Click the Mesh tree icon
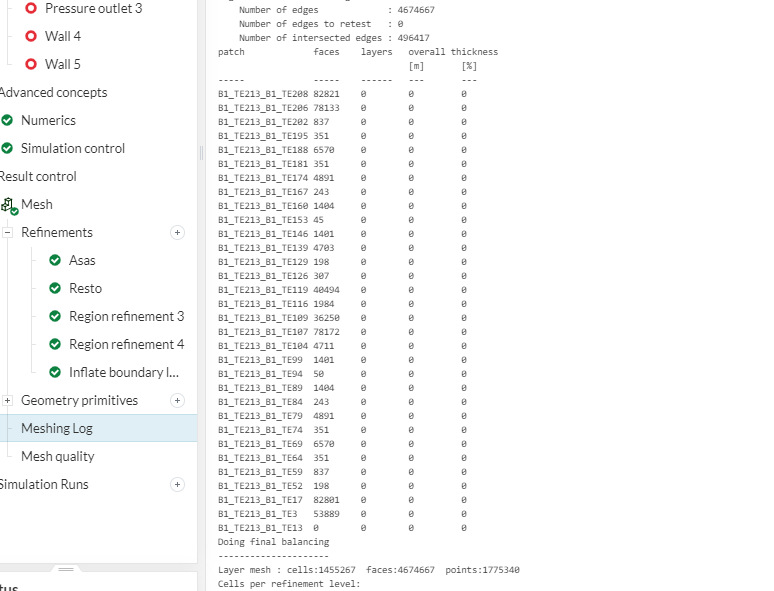Image resolution: width=774 pixels, height=591 pixels. [9, 205]
